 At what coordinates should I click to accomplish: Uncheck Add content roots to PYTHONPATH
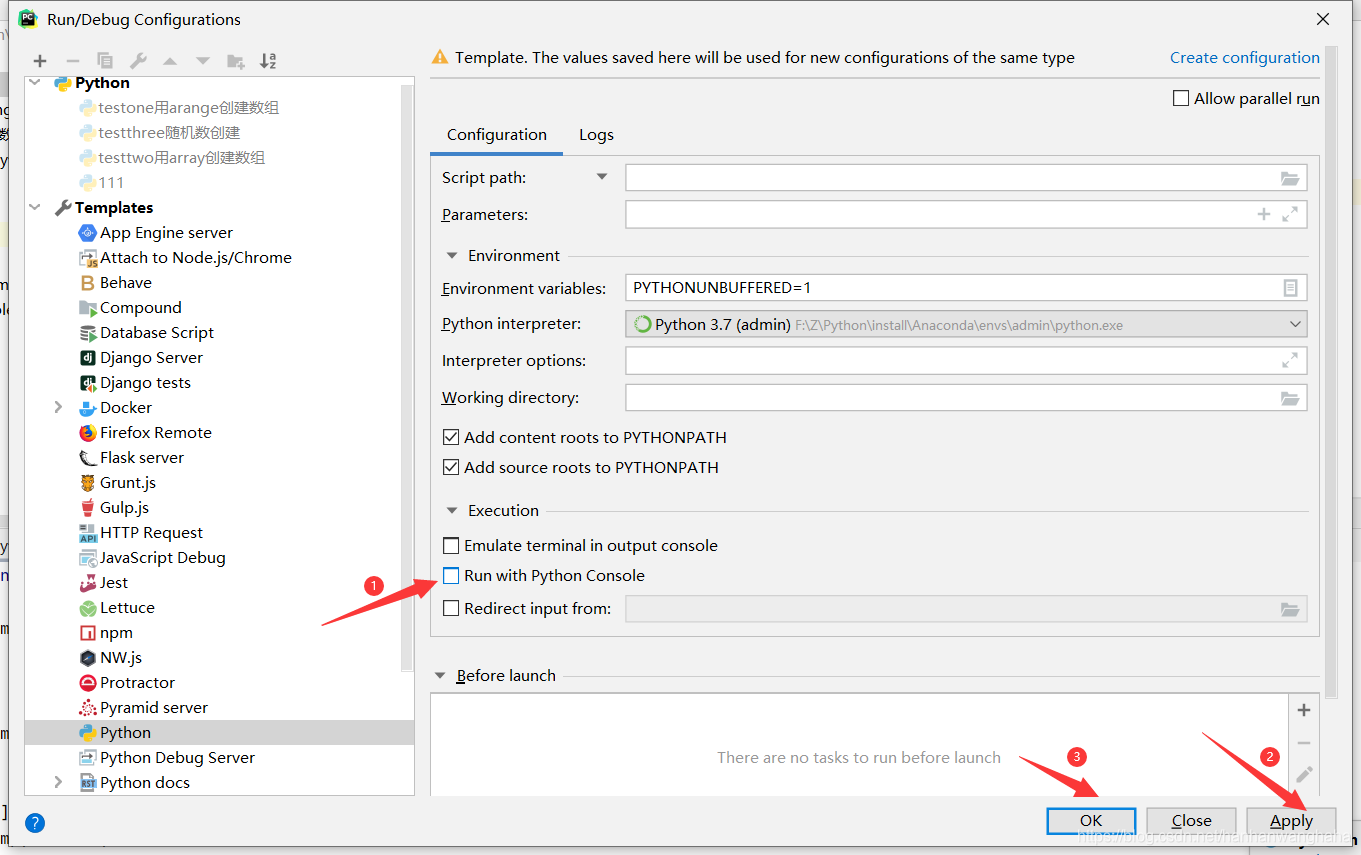(x=451, y=437)
